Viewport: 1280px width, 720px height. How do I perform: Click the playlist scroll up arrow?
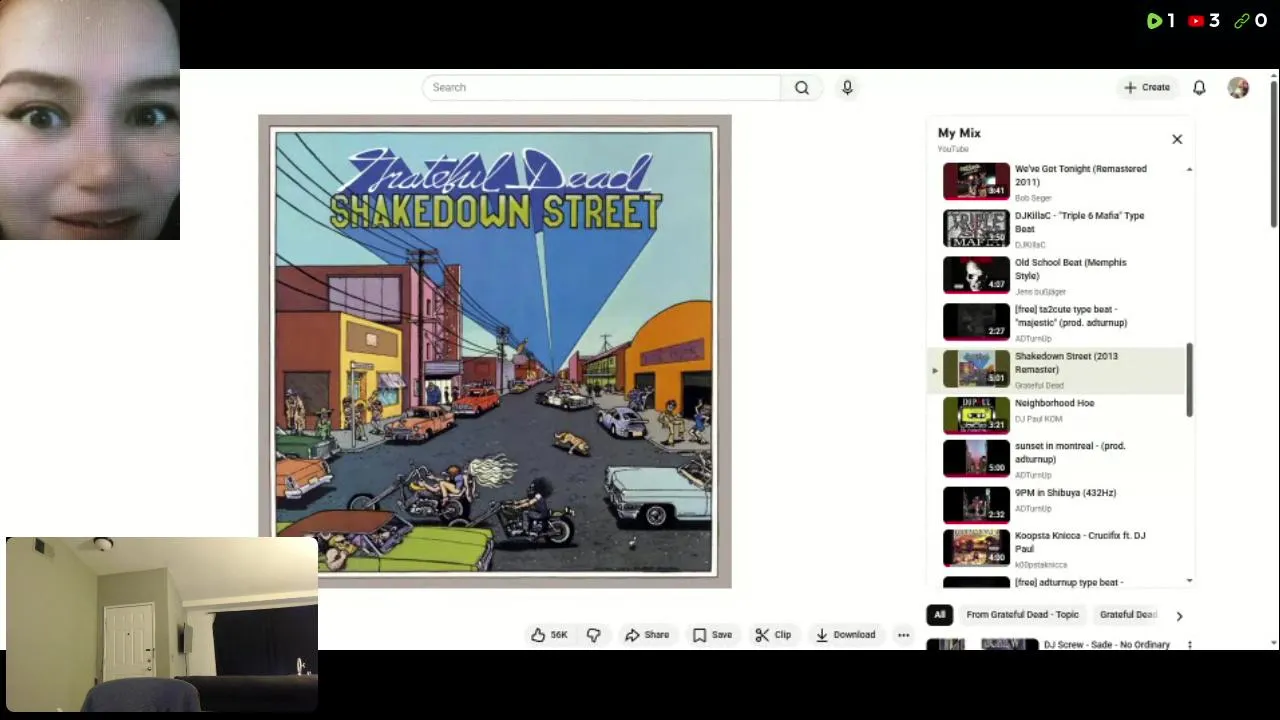tap(1189, 170)
